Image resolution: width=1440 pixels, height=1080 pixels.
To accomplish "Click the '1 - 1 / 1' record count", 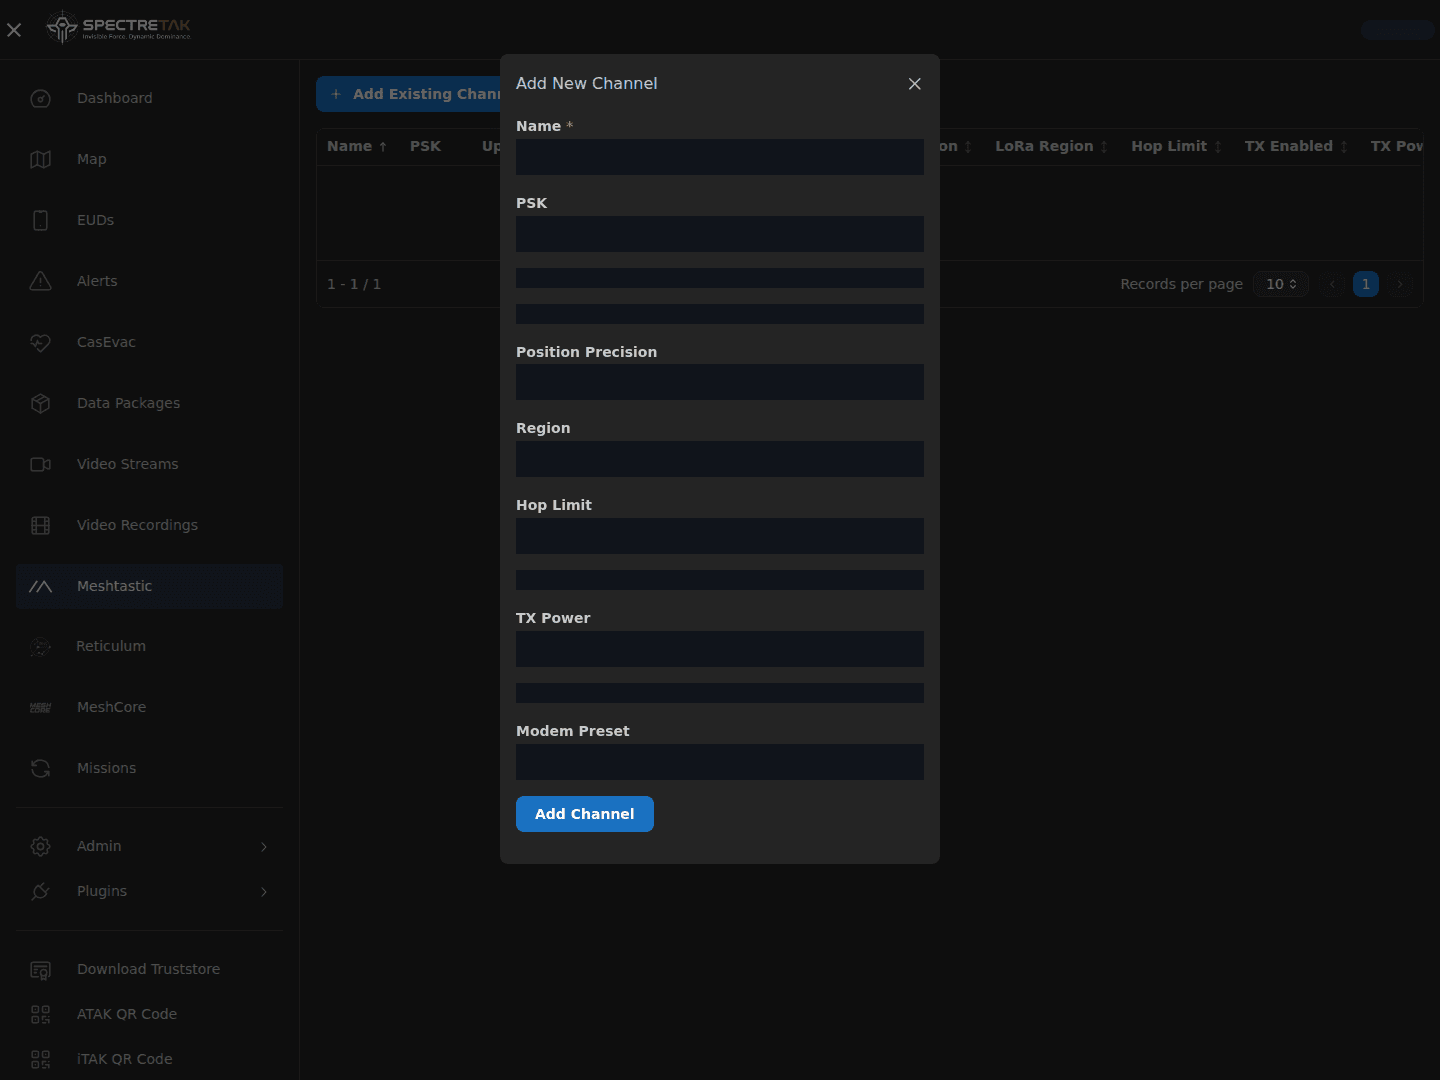I will [x=354, y=284].
